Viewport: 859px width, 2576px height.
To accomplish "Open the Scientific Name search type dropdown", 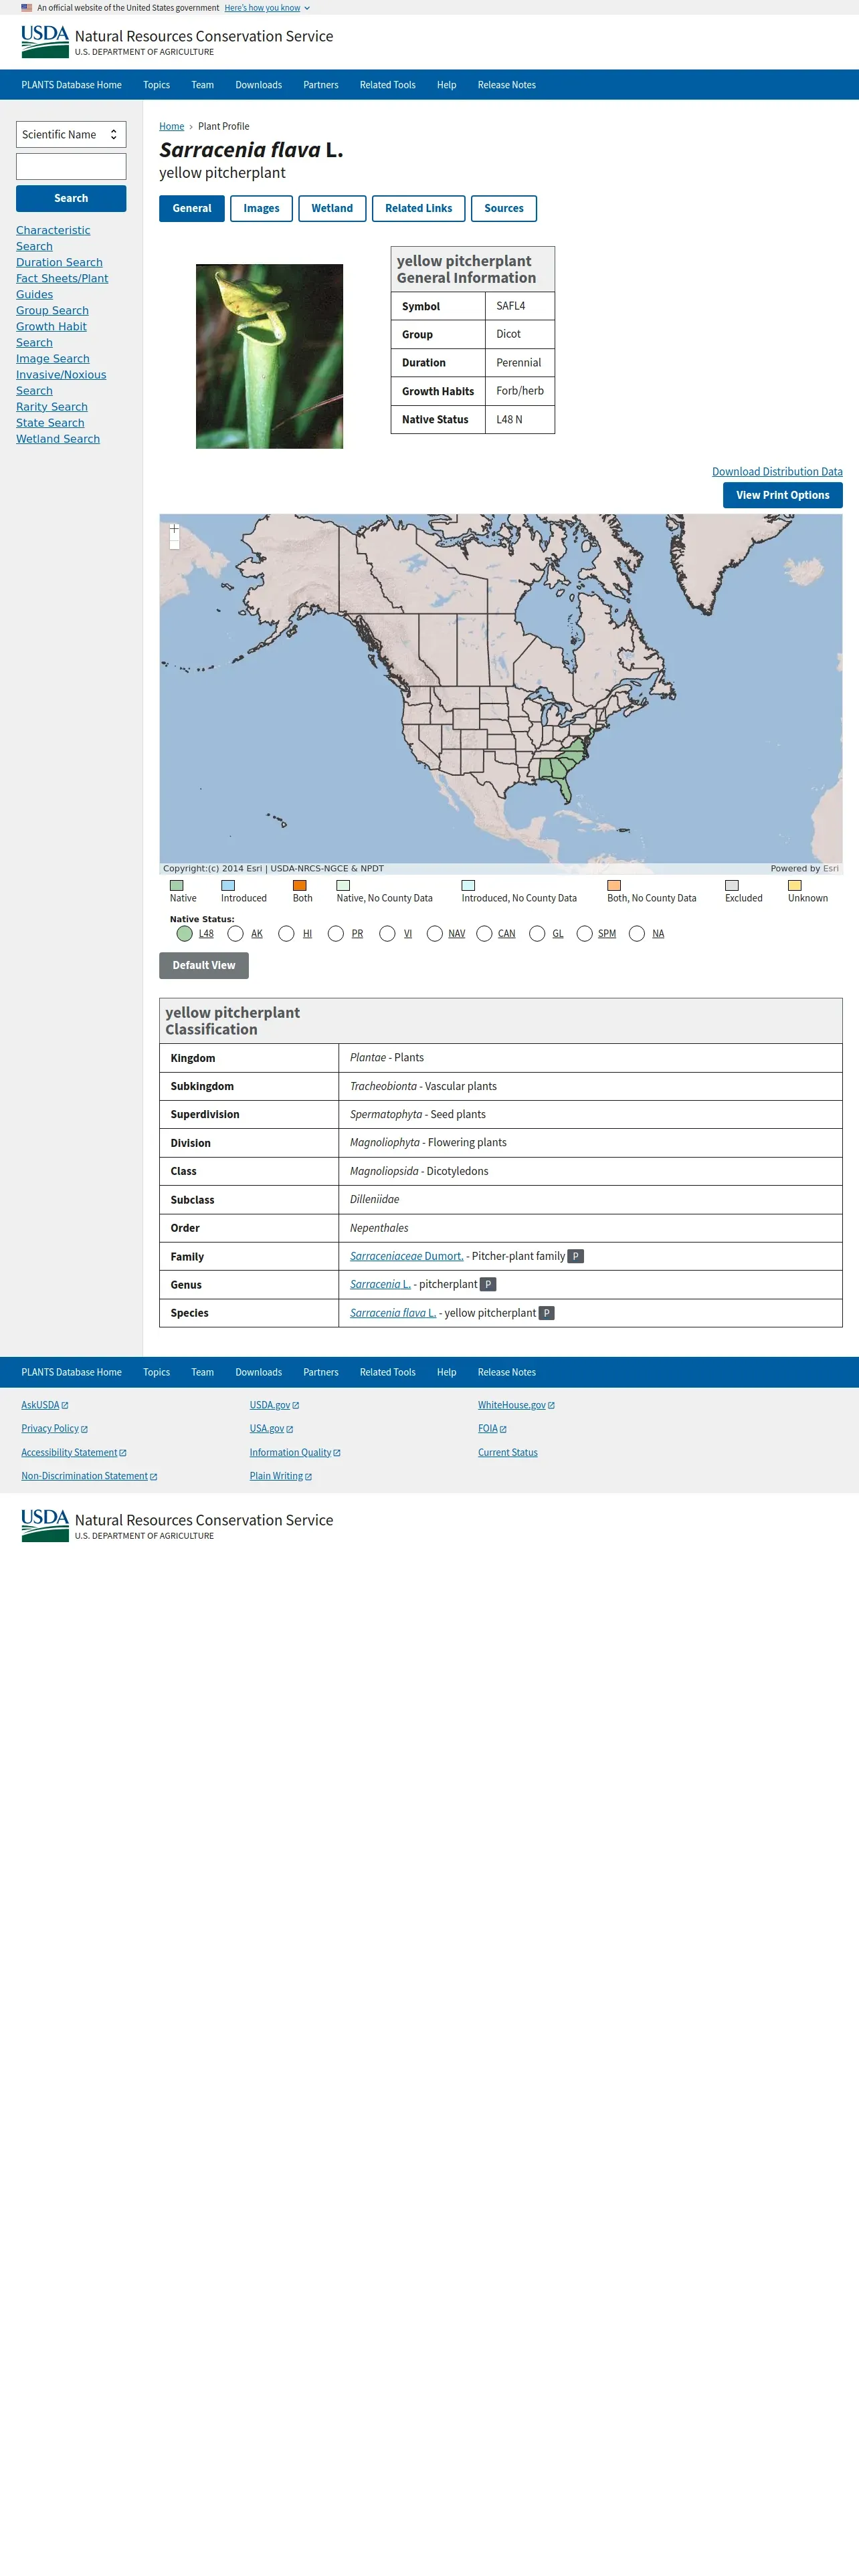I will click(71, 134).
